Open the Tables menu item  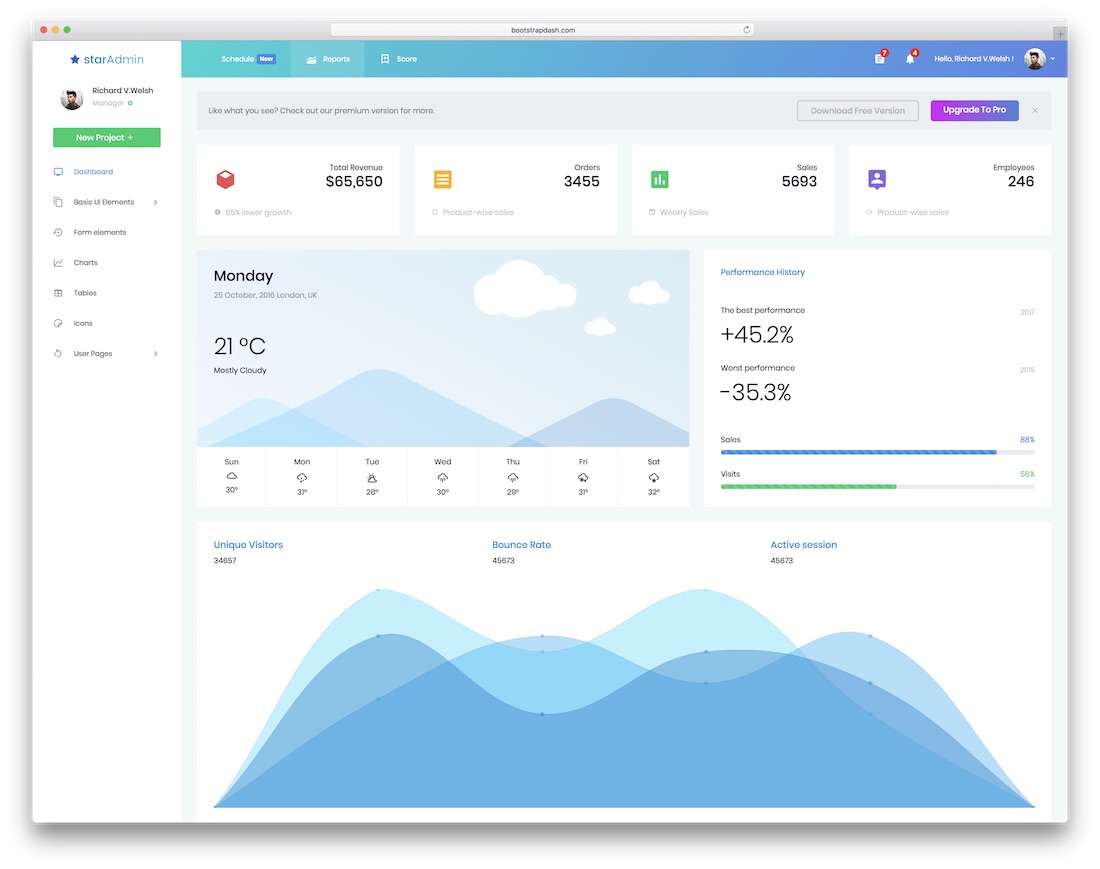pyautogui.click(x=85, y=293)
